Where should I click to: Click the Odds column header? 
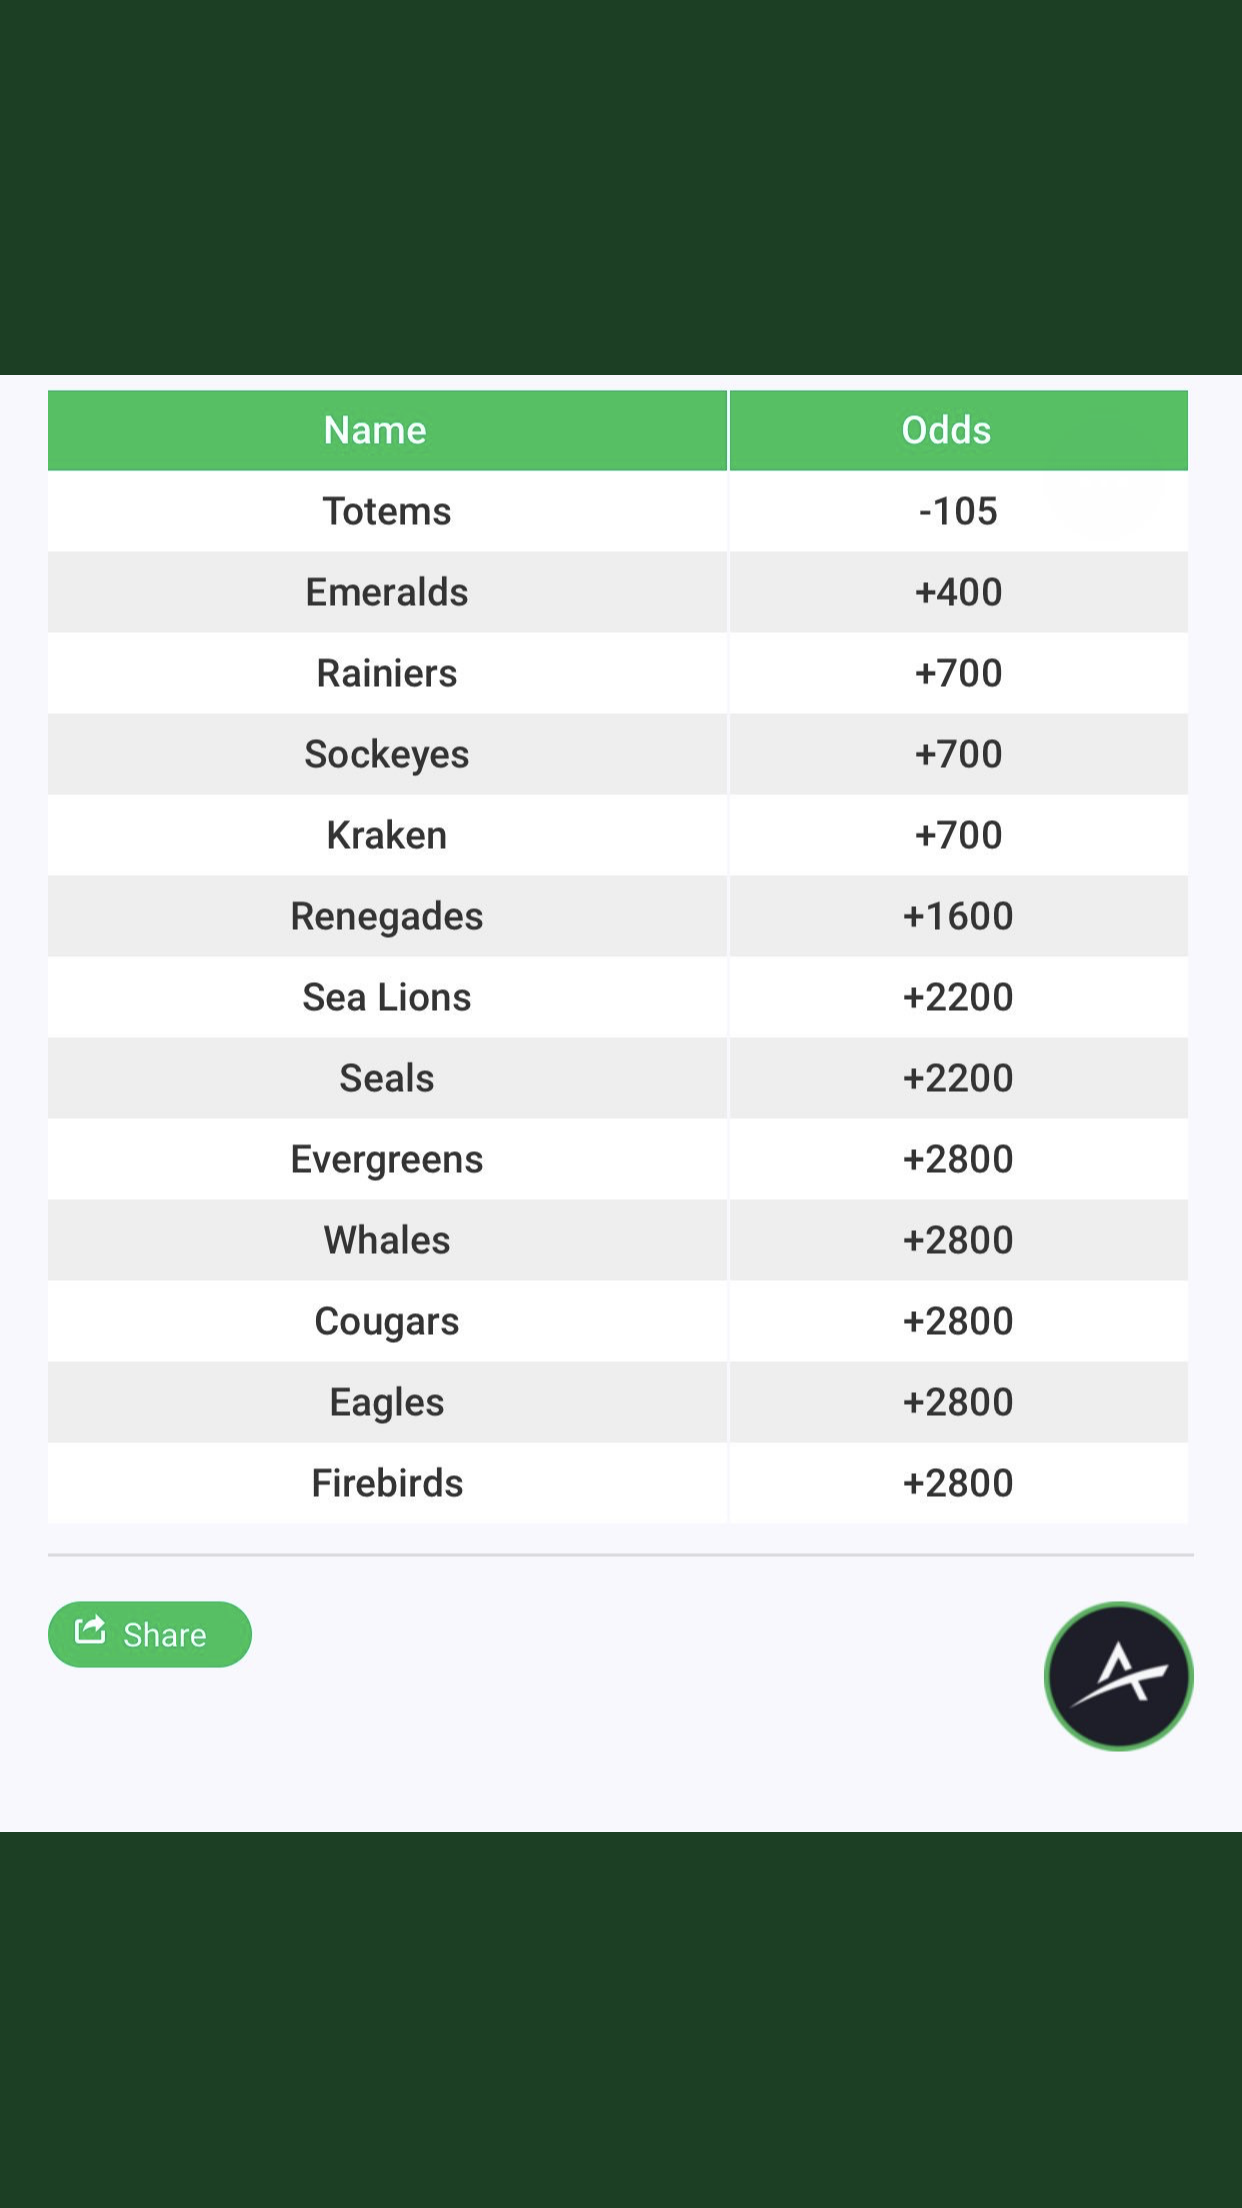pos(946,430)
